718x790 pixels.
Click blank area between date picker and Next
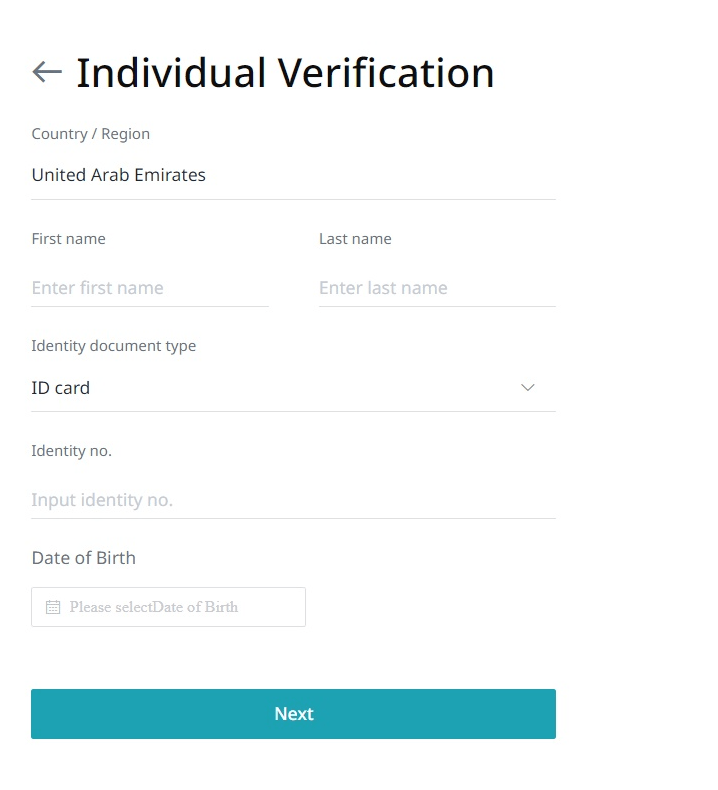293,658
